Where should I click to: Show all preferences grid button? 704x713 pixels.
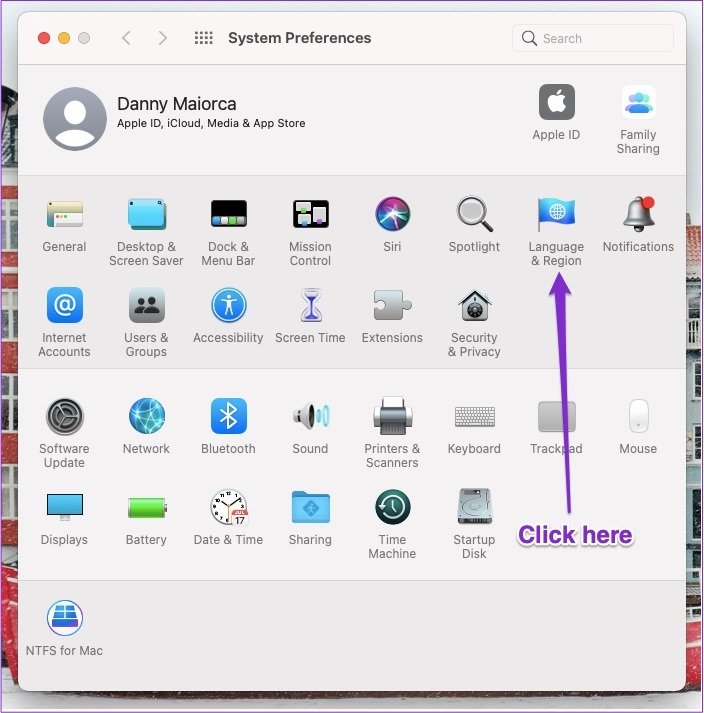(x=203, y=38)
